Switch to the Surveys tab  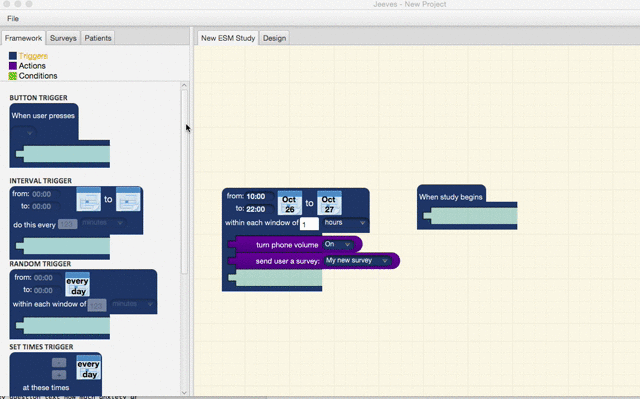[x=63, y=38]
